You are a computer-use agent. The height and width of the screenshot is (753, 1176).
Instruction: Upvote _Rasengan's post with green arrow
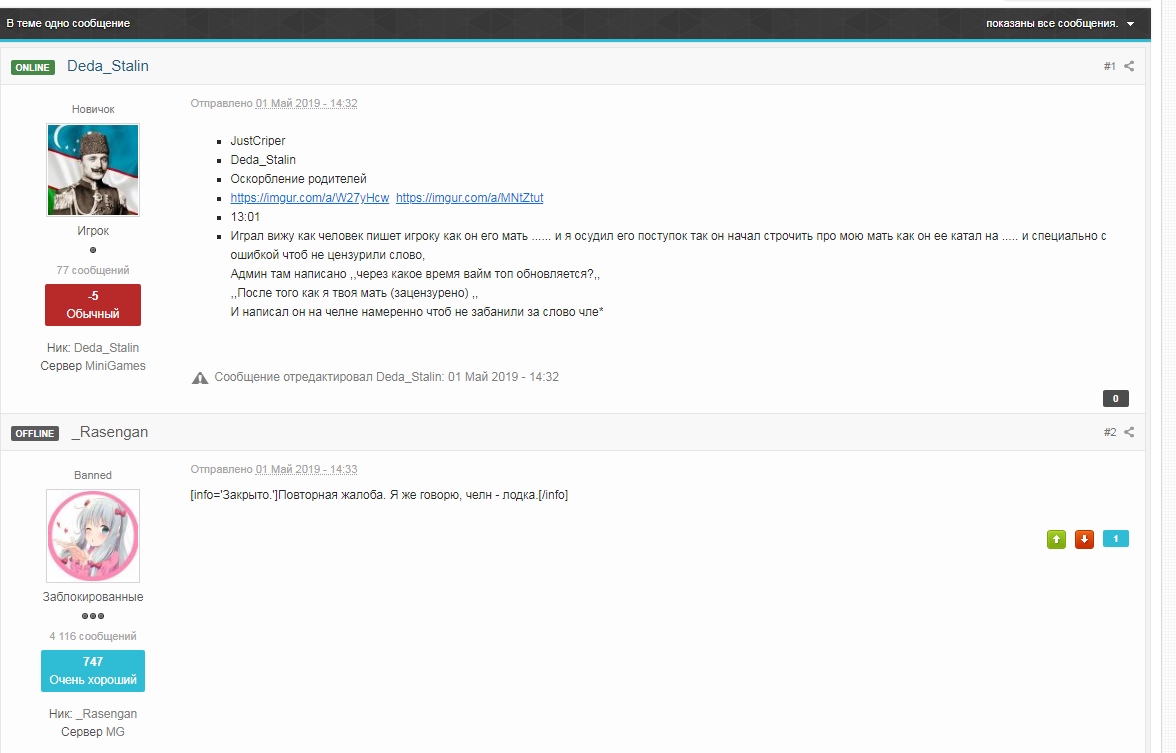pos(1056,539)
